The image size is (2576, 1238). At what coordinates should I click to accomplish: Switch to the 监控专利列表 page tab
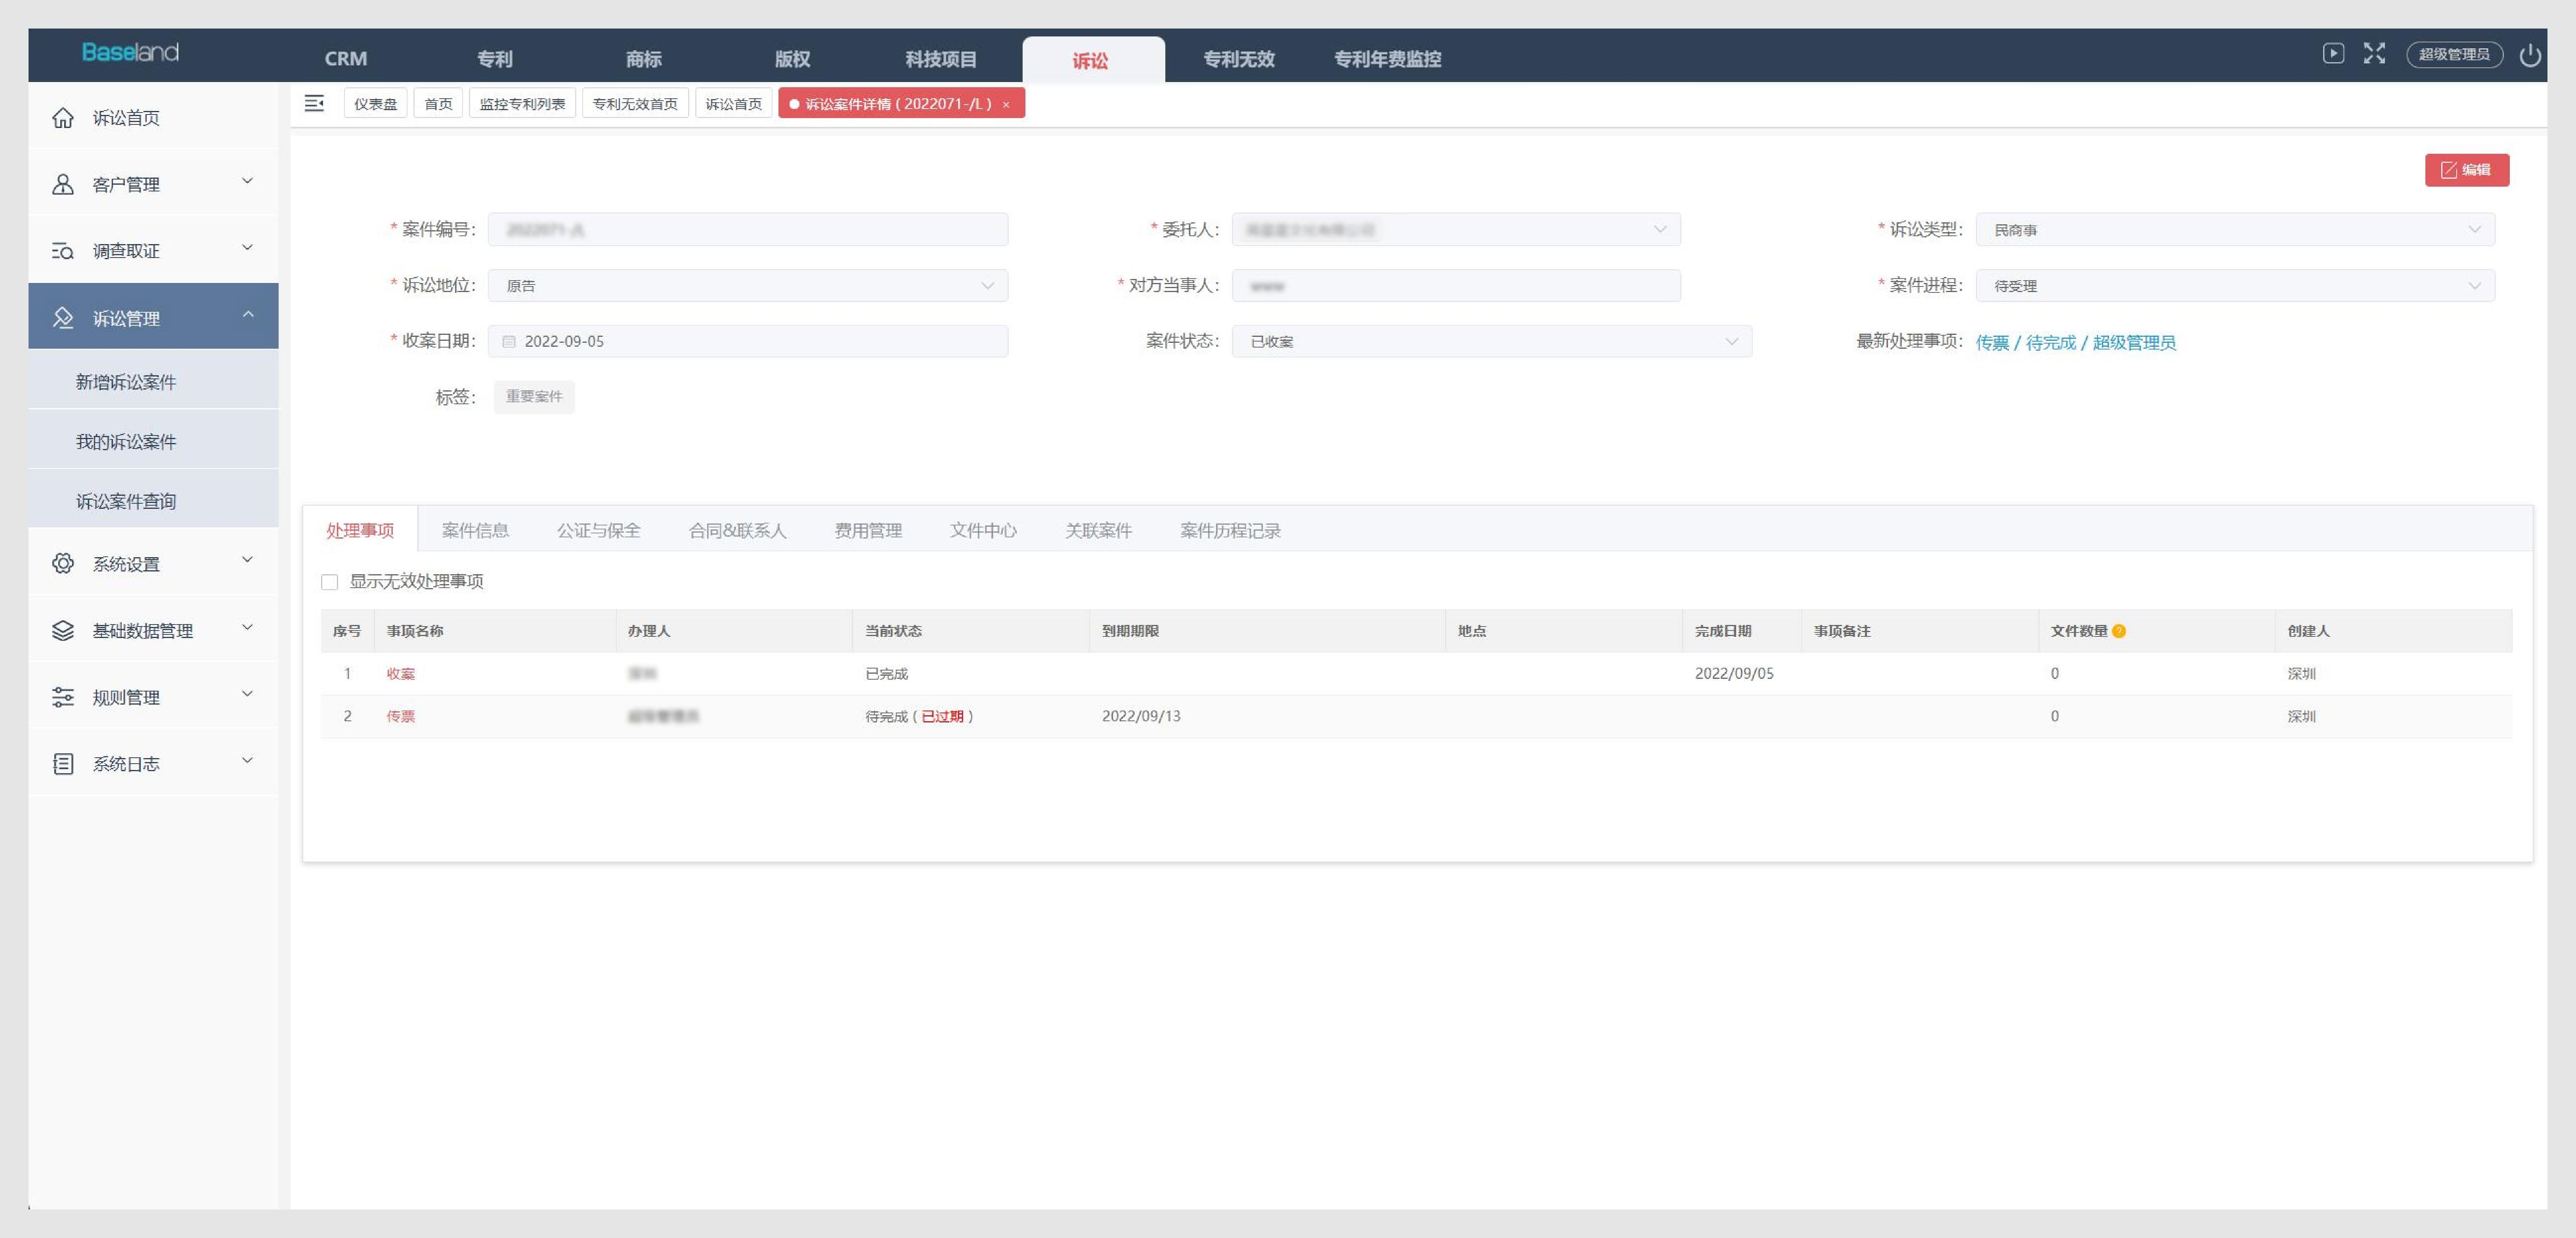522,103
